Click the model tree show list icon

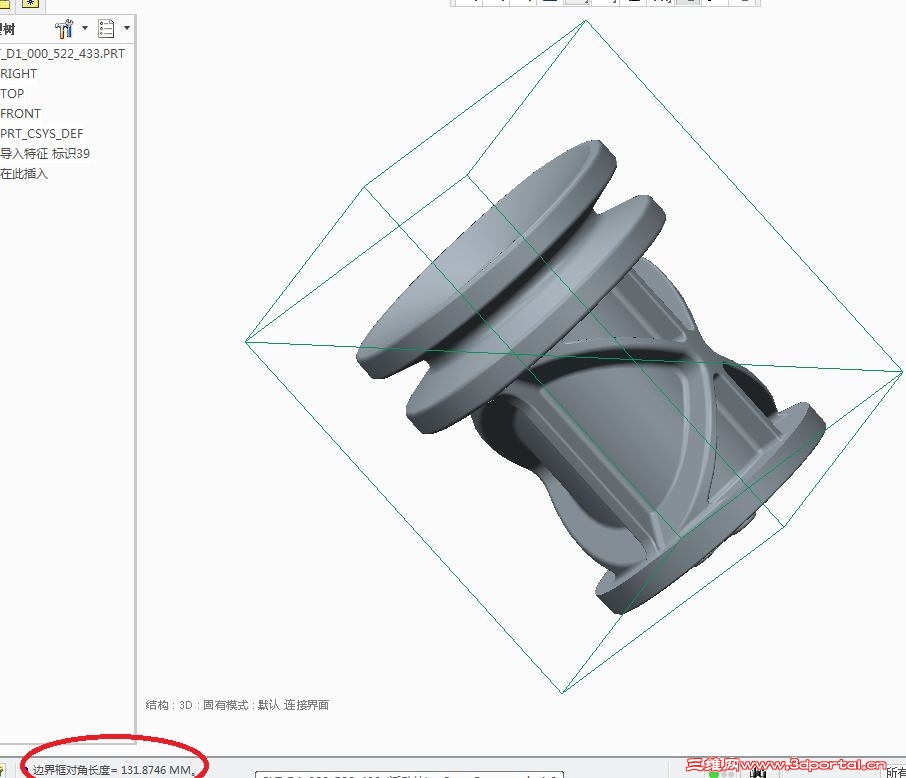pyautogui.click(x=106, y=28)
